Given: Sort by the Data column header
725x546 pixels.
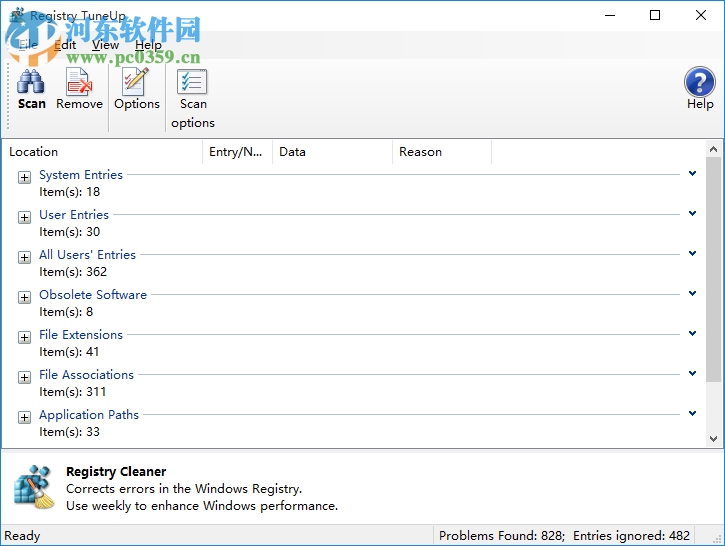Looking at the screenshot, I should [x=332, y=152].
